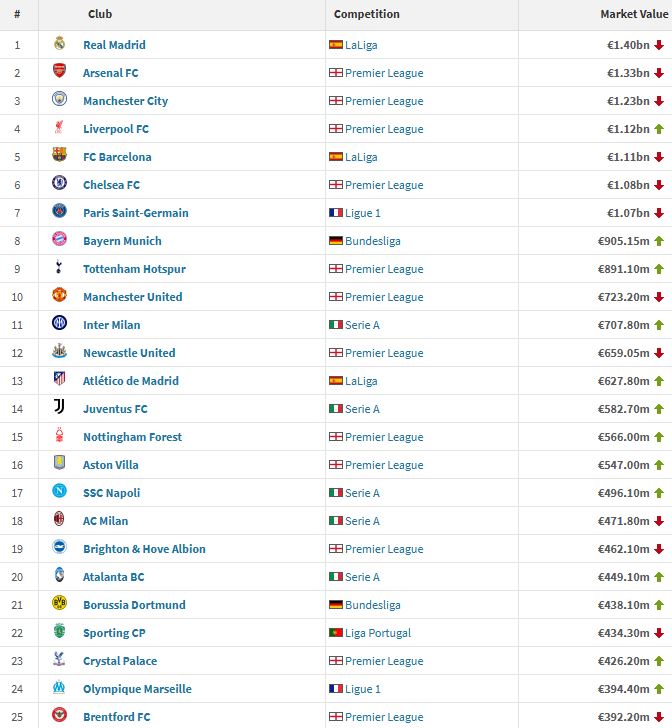Screen dimensions: 672x728
Task: Open the Tottenham Hotspur club page
Action: click(x=134, y=269)
